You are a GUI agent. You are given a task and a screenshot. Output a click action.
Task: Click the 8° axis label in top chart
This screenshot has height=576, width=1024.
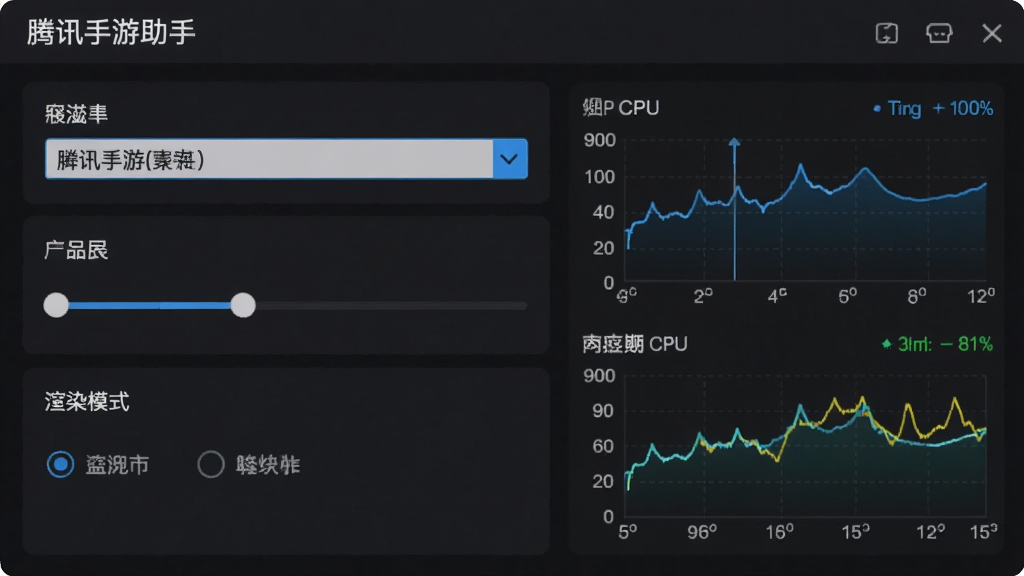pos(917,296)
